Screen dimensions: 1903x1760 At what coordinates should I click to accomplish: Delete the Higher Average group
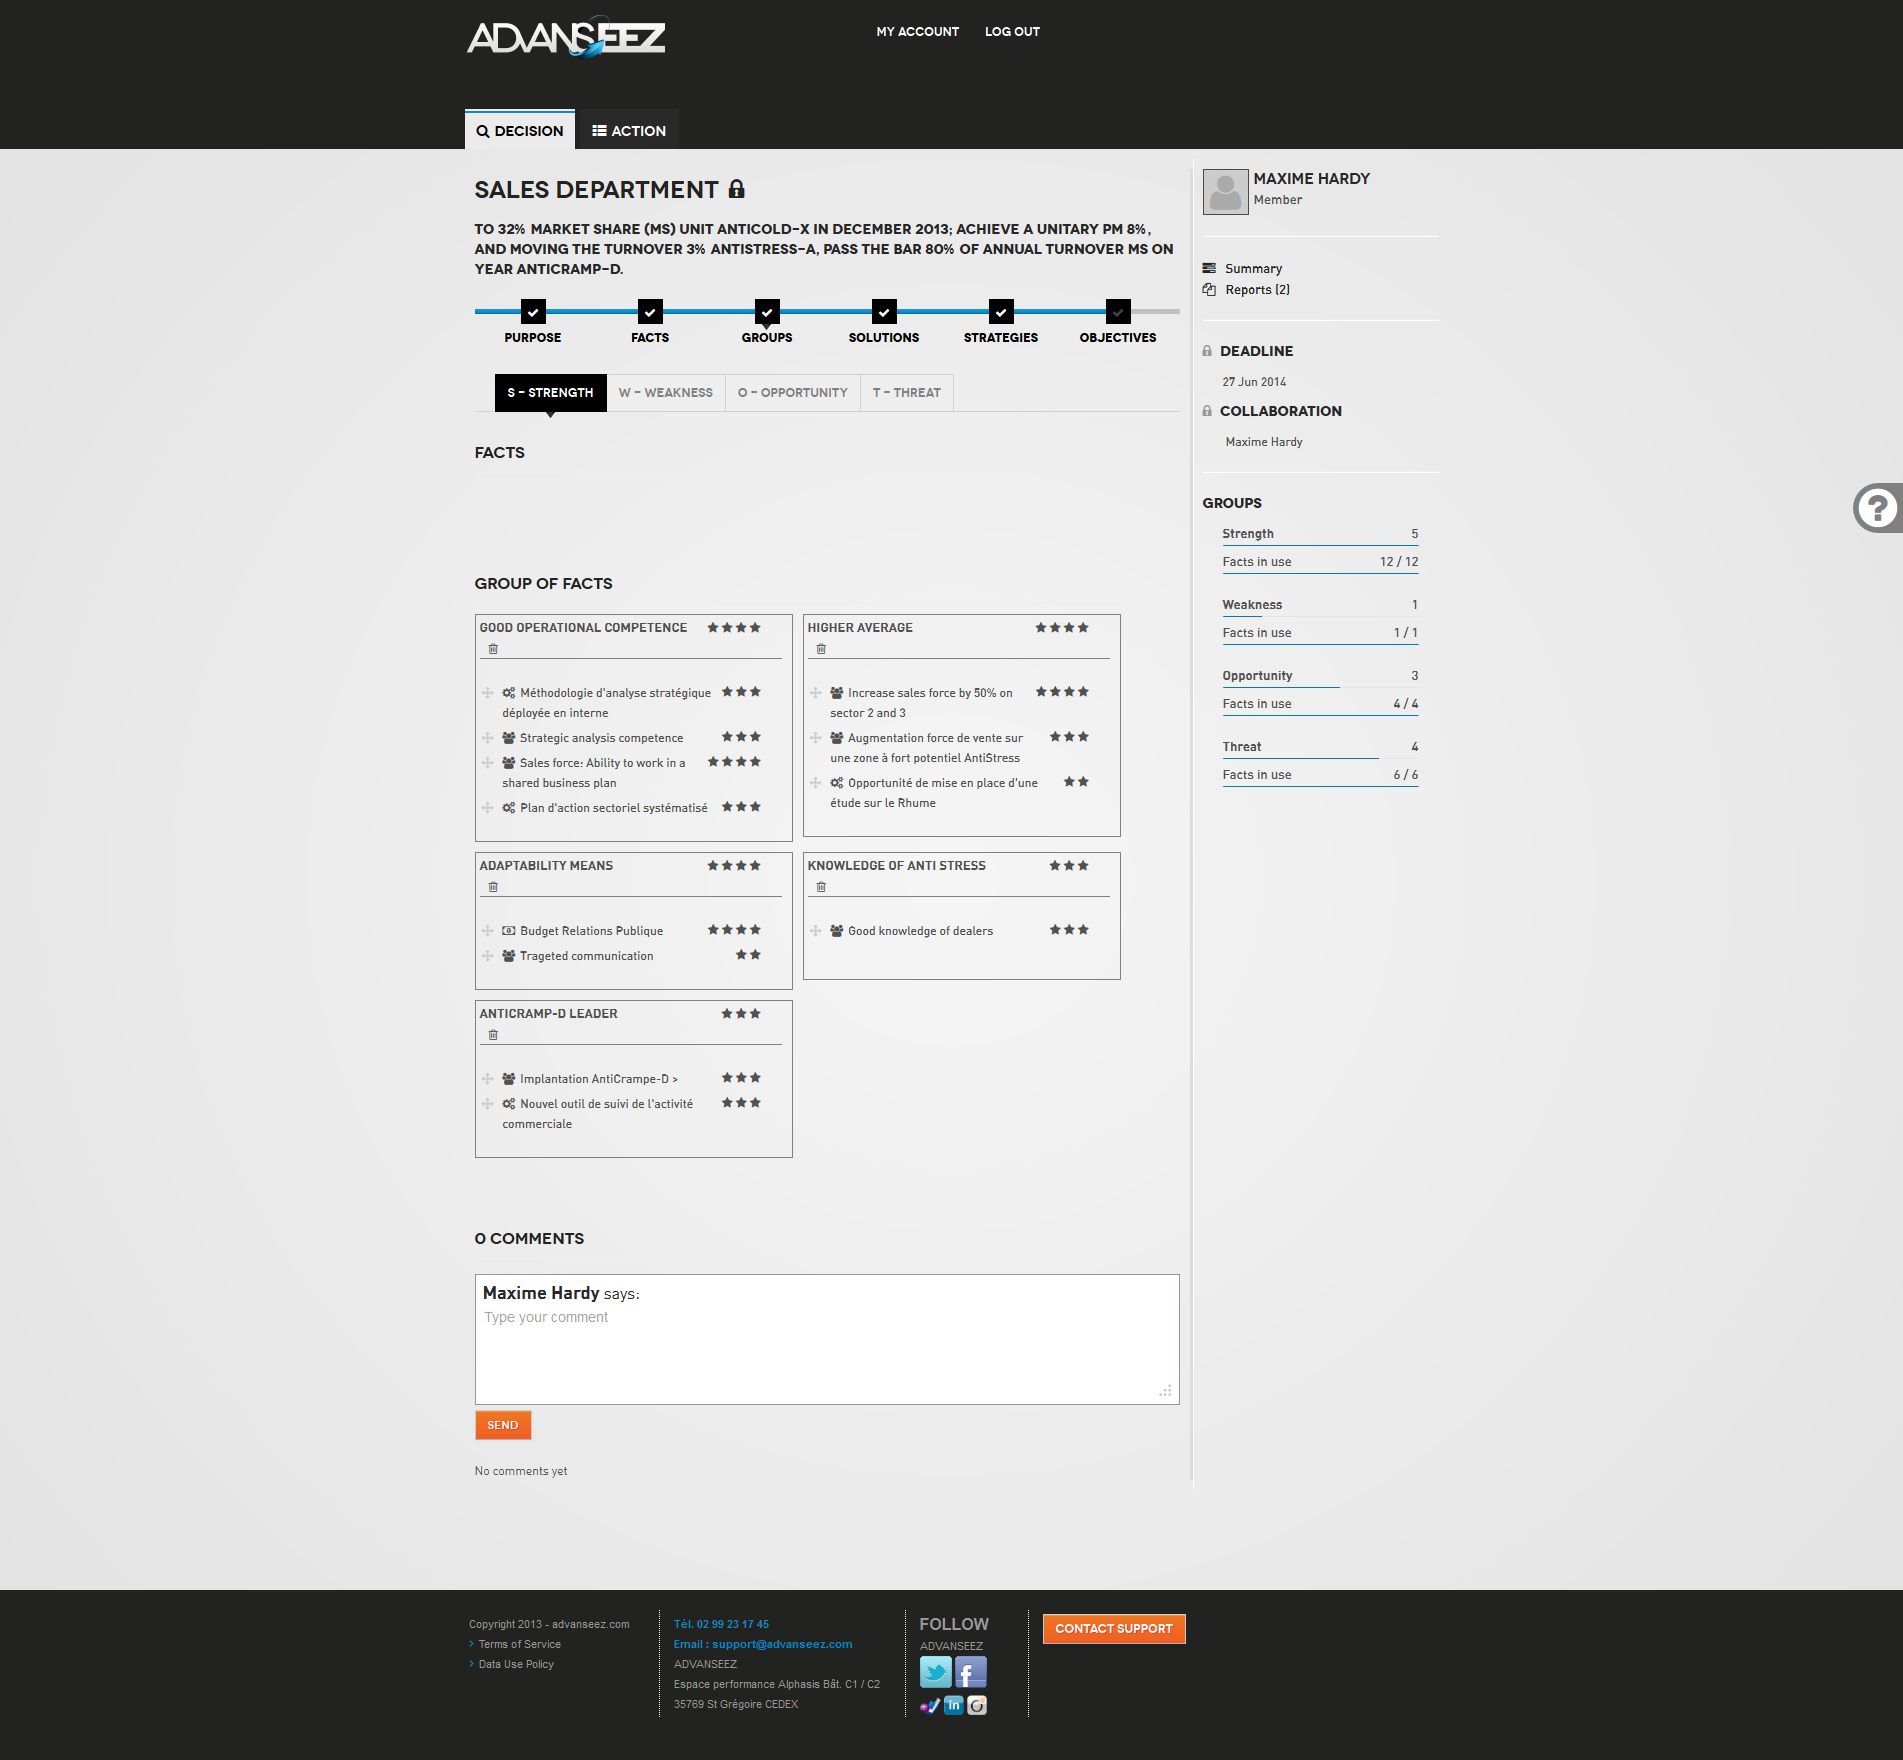tap(821, 649)
